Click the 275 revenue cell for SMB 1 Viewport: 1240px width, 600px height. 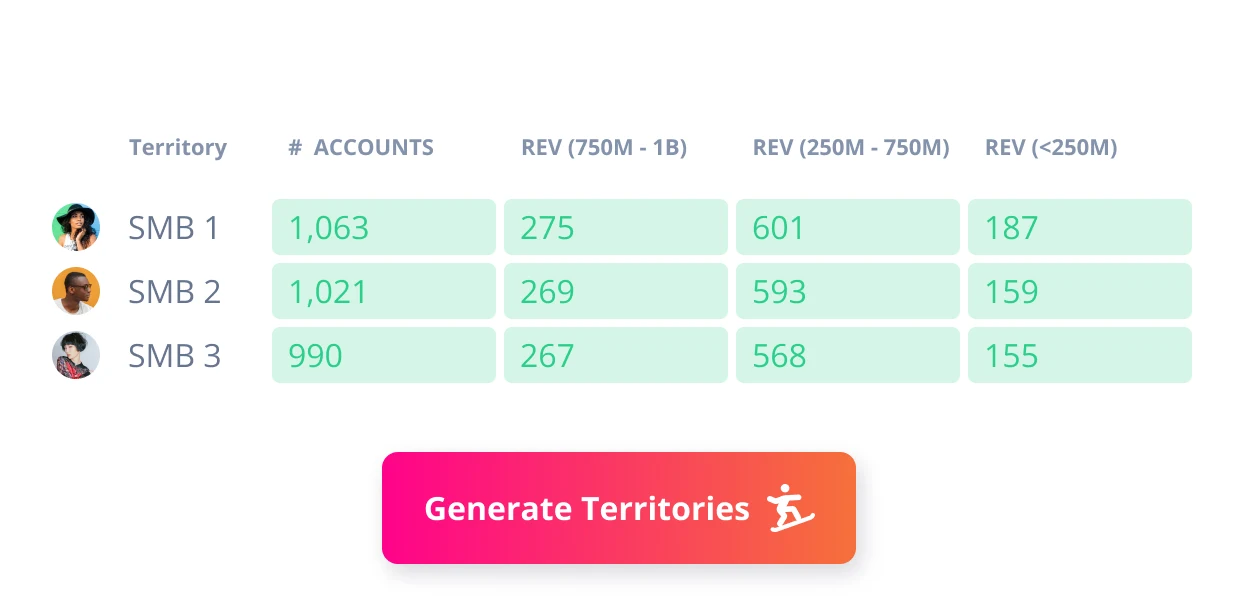point(615,227)
